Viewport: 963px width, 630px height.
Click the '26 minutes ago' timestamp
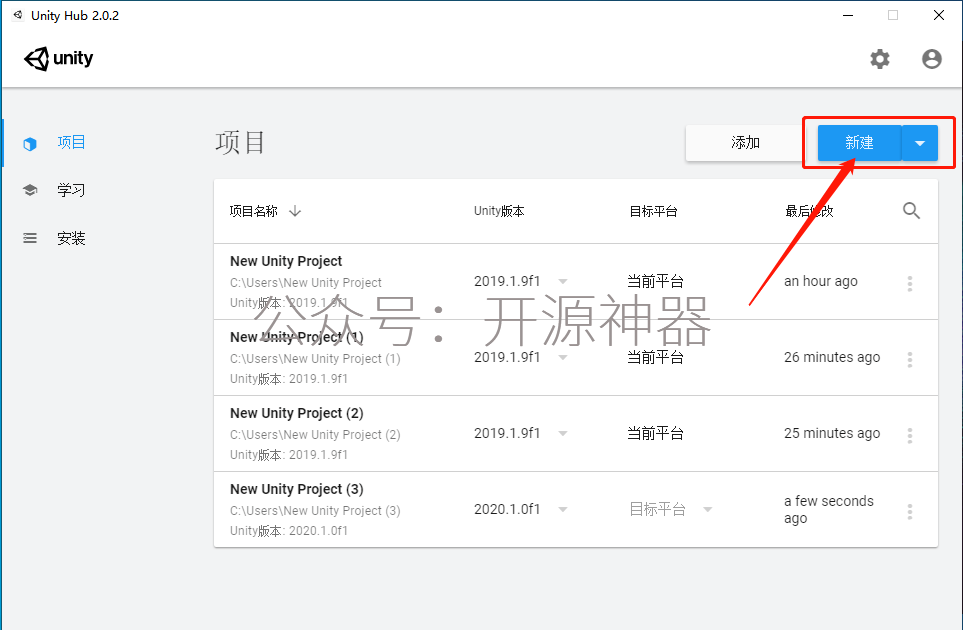pyautogui.click(x=832, y=357)
